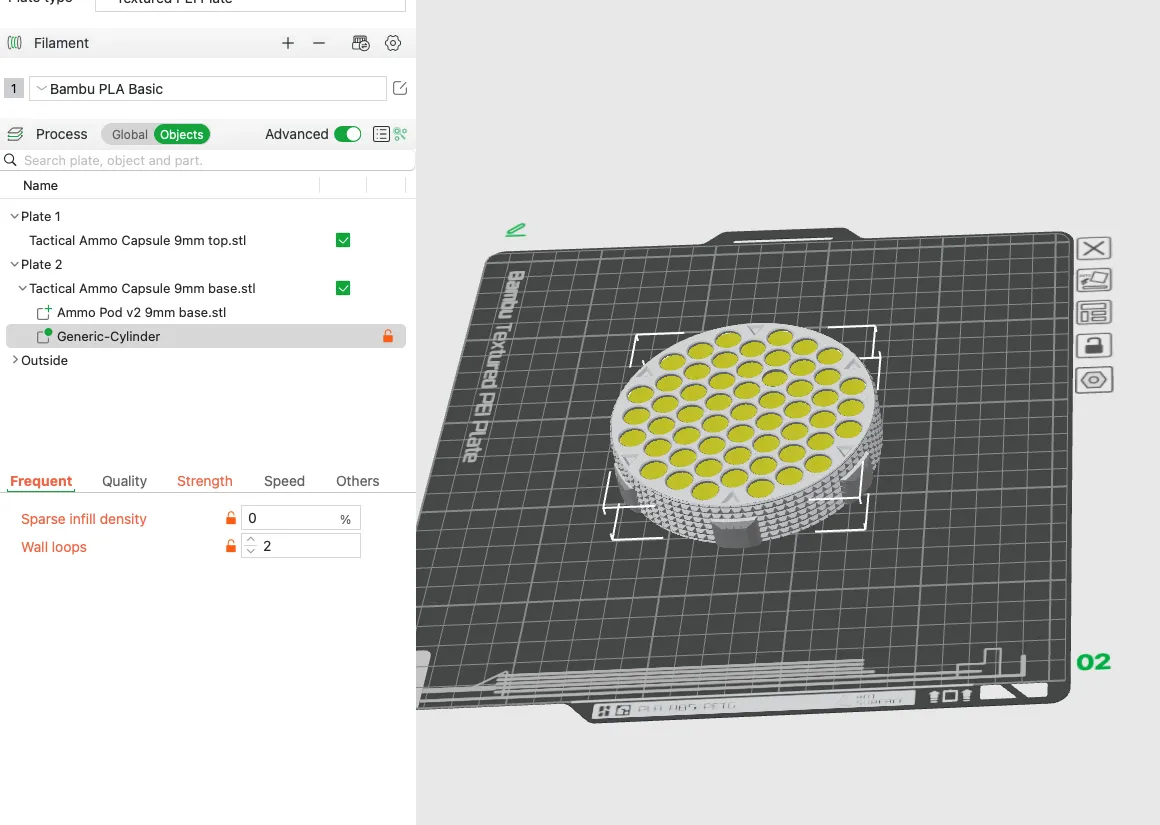Screen dimensions: 1160x825
Task: Switch Process view to Global
Action: (x=129, y=134)
